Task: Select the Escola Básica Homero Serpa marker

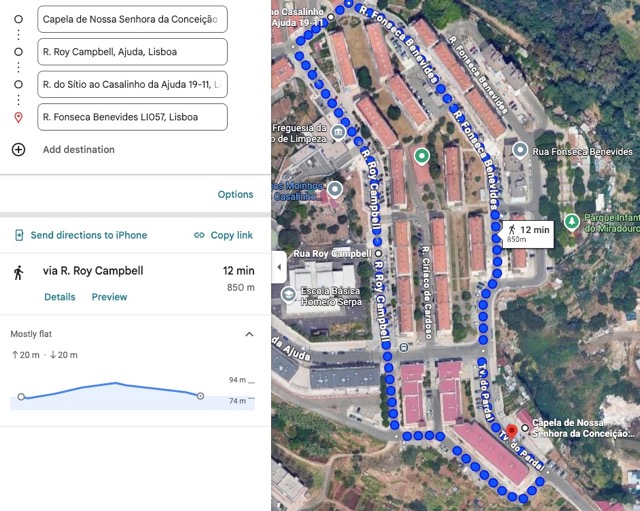Action: 289,294
